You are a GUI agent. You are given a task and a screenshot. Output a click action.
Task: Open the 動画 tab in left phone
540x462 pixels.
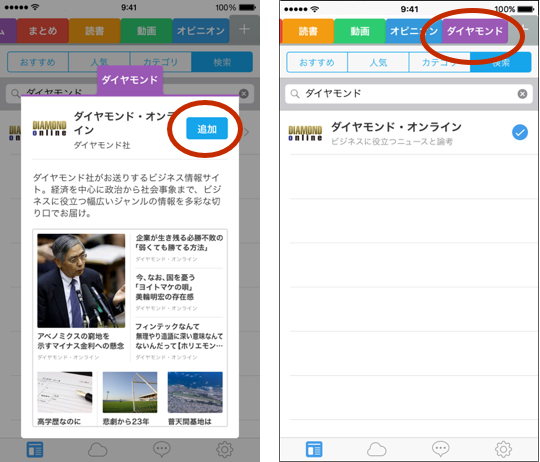[146, 31]
